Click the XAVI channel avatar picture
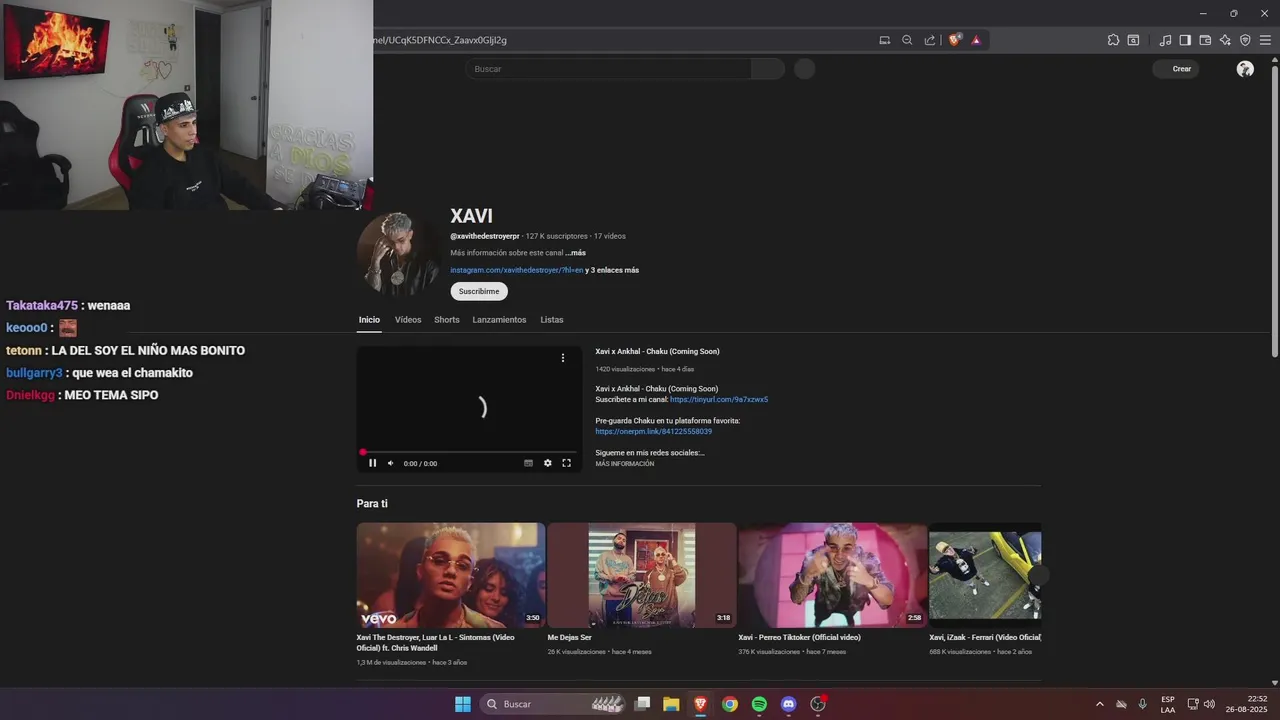The image size is (1280, 720). pyautogui.click(x=398, y=254)
